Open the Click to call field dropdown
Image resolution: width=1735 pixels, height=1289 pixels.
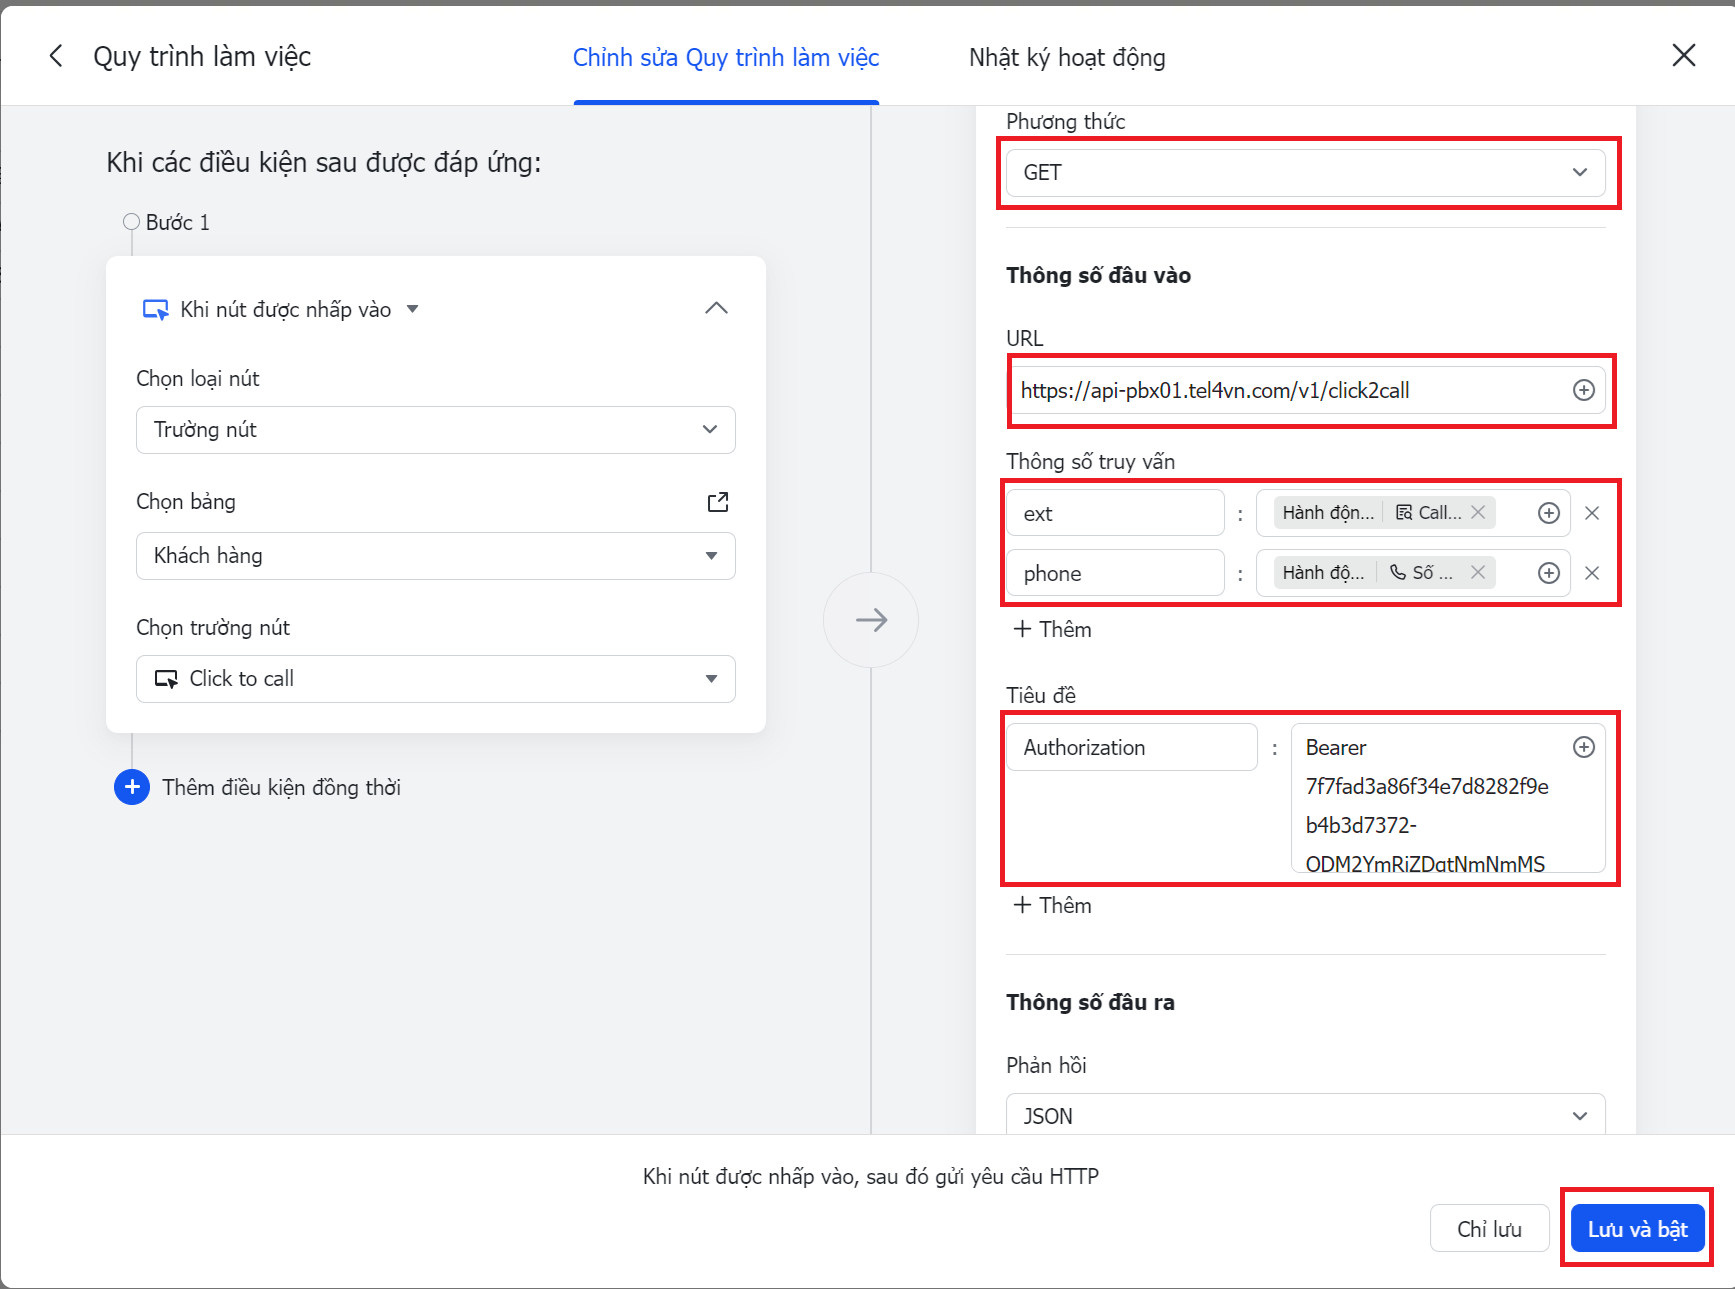pos(436,679)
